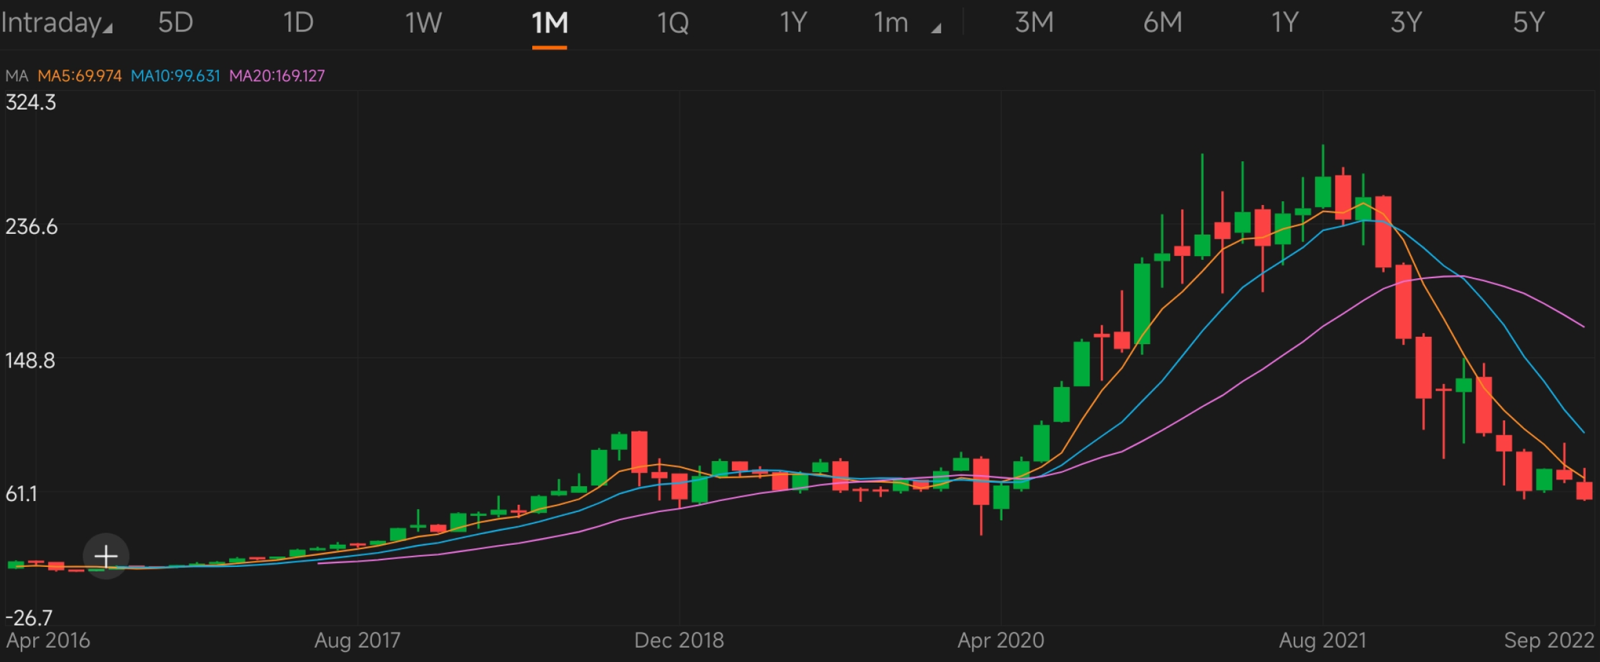
Task: Expand the 1m minute interval dropdown
Action: [x=905, y=23]
